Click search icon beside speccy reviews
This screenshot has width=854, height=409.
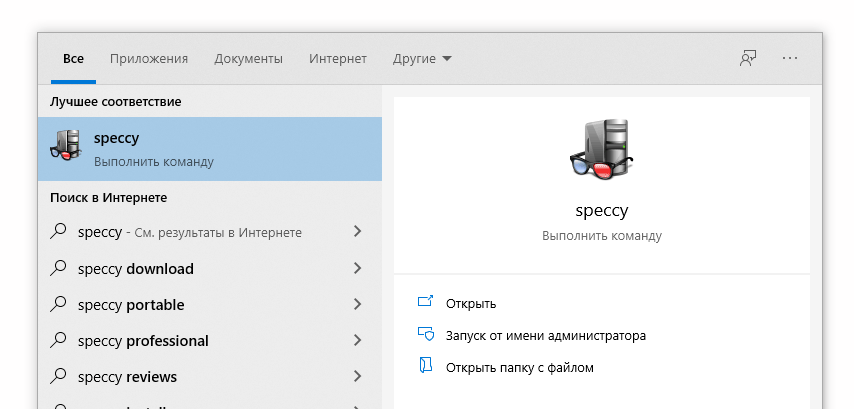58,376
